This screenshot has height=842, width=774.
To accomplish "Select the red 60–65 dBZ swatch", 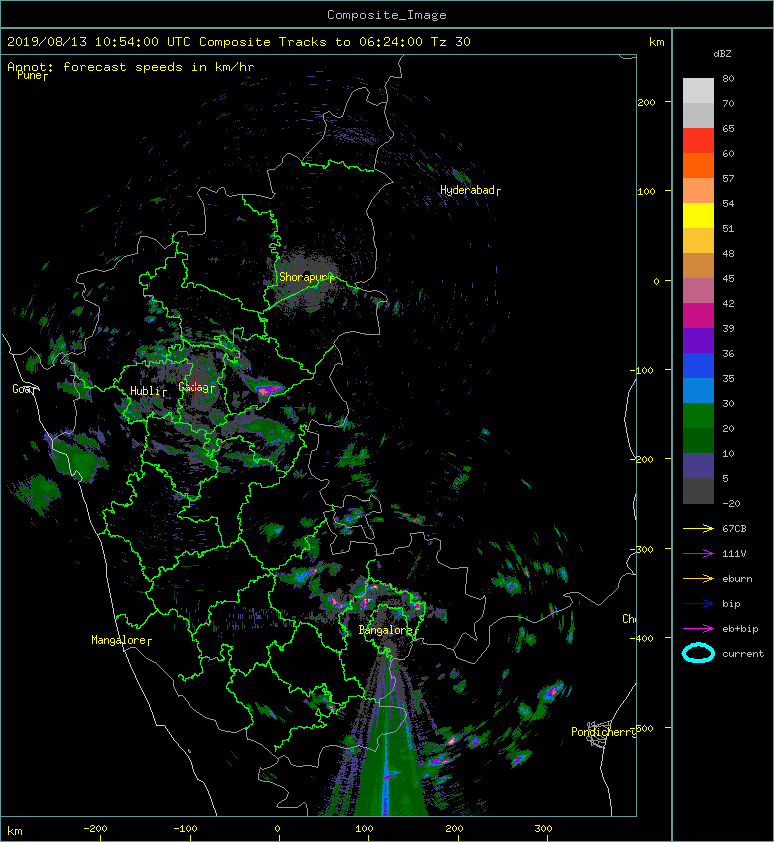I will click(x=698, y=141).
